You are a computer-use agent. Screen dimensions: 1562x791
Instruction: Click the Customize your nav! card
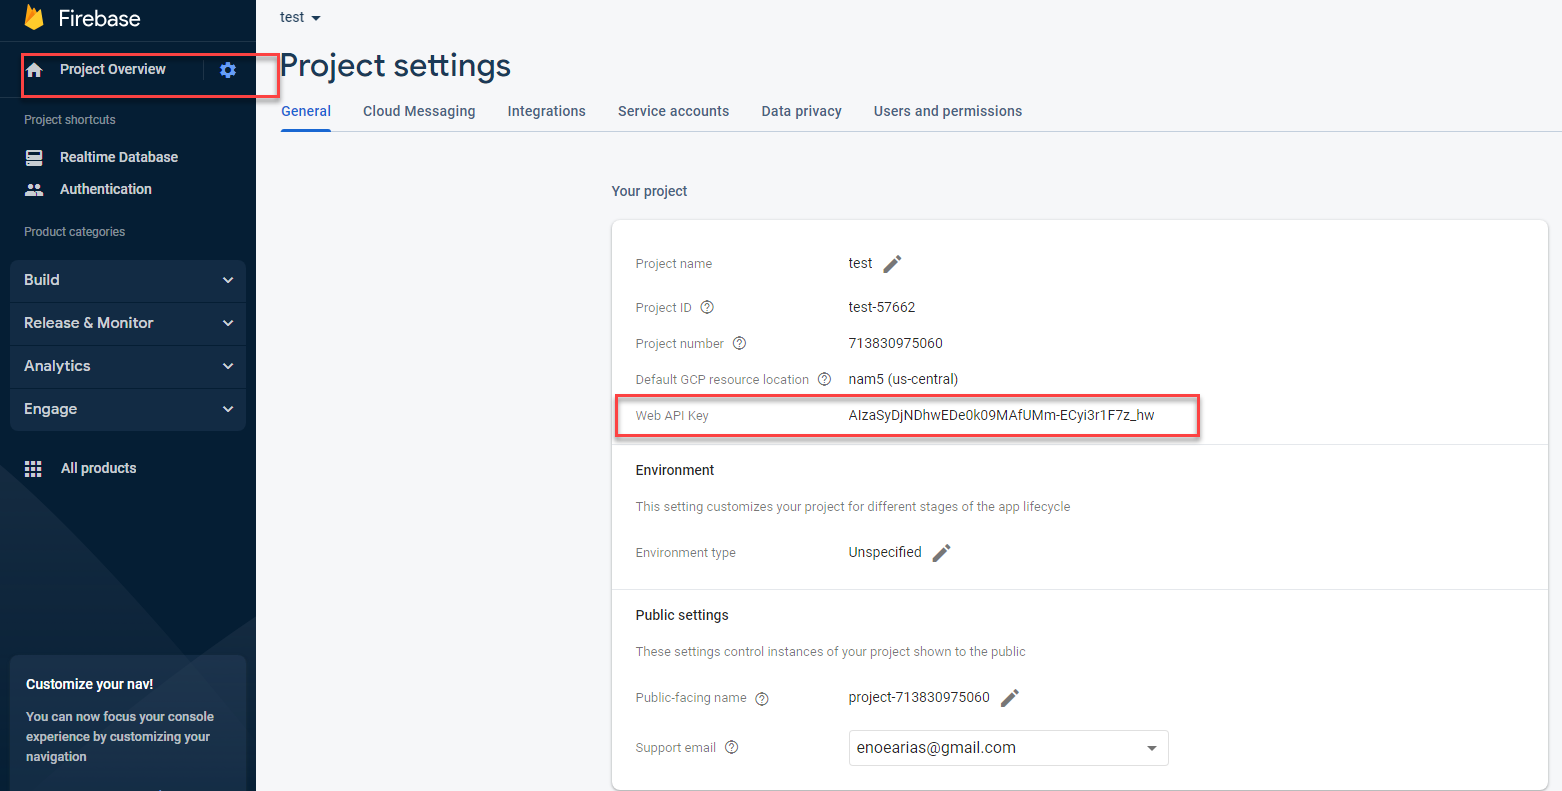coord(128,722)
